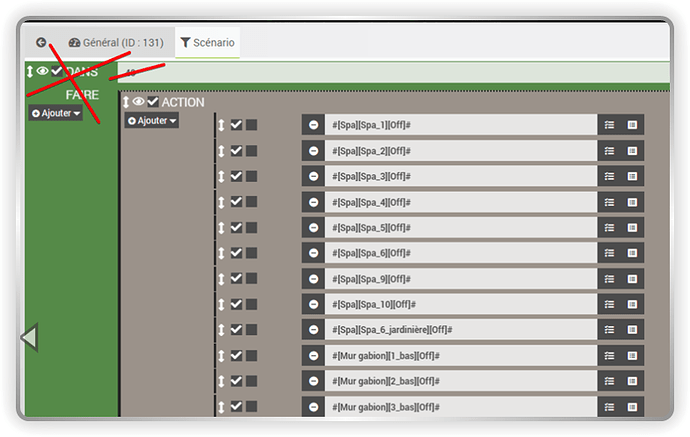
Task: Toggle enable checkbox for Spa_9 action
Action: (x=236, y=278)
